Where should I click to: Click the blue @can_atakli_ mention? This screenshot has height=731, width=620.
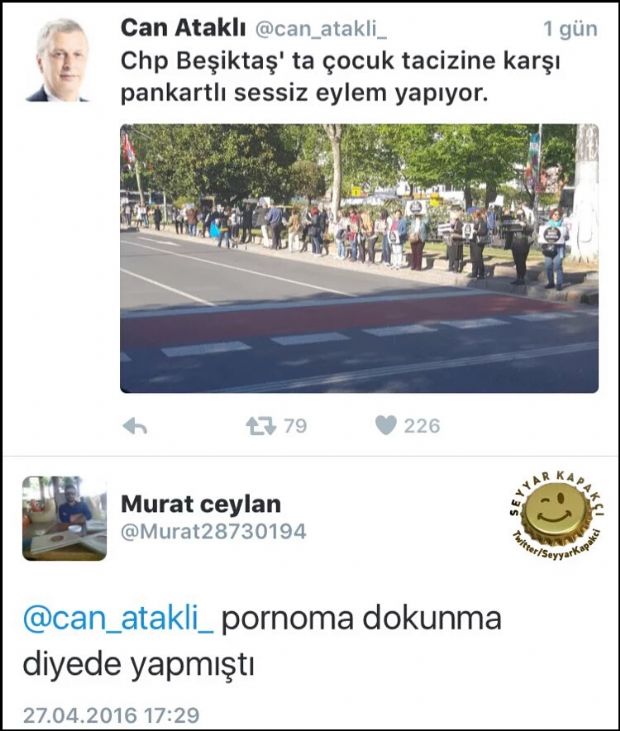118,618
